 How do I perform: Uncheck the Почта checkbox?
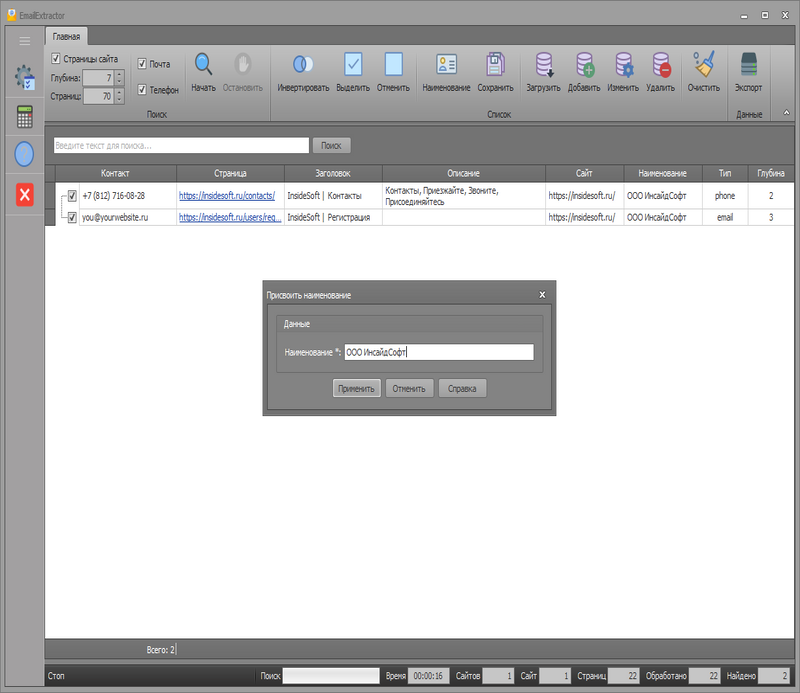tap(142, 64)
